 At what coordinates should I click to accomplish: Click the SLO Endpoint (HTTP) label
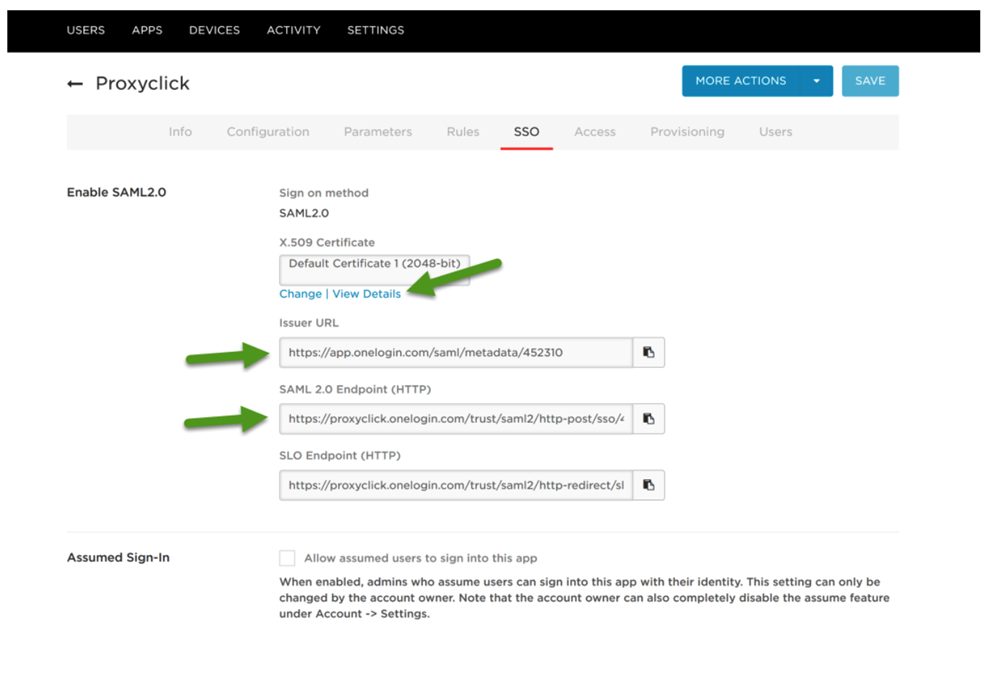pyautogui.click(x=340, y=455)
